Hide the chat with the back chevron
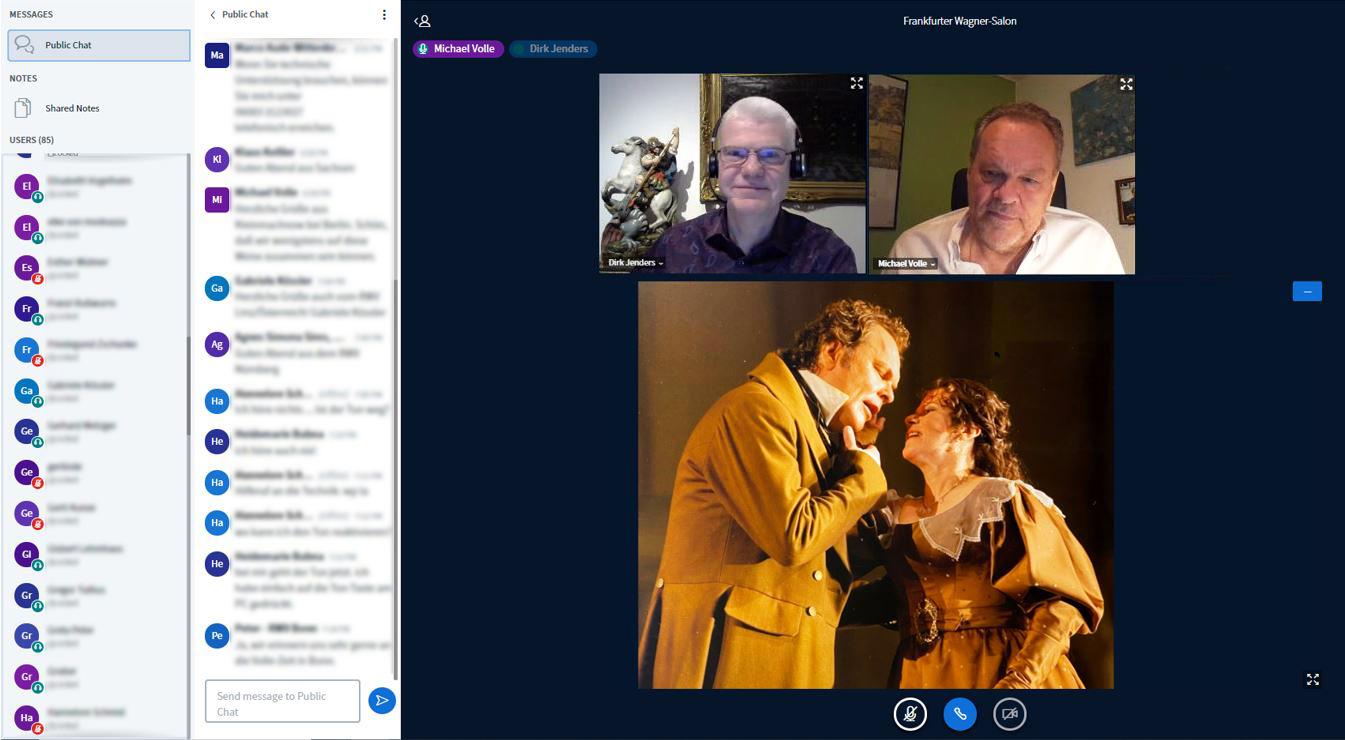 [212, 15]
